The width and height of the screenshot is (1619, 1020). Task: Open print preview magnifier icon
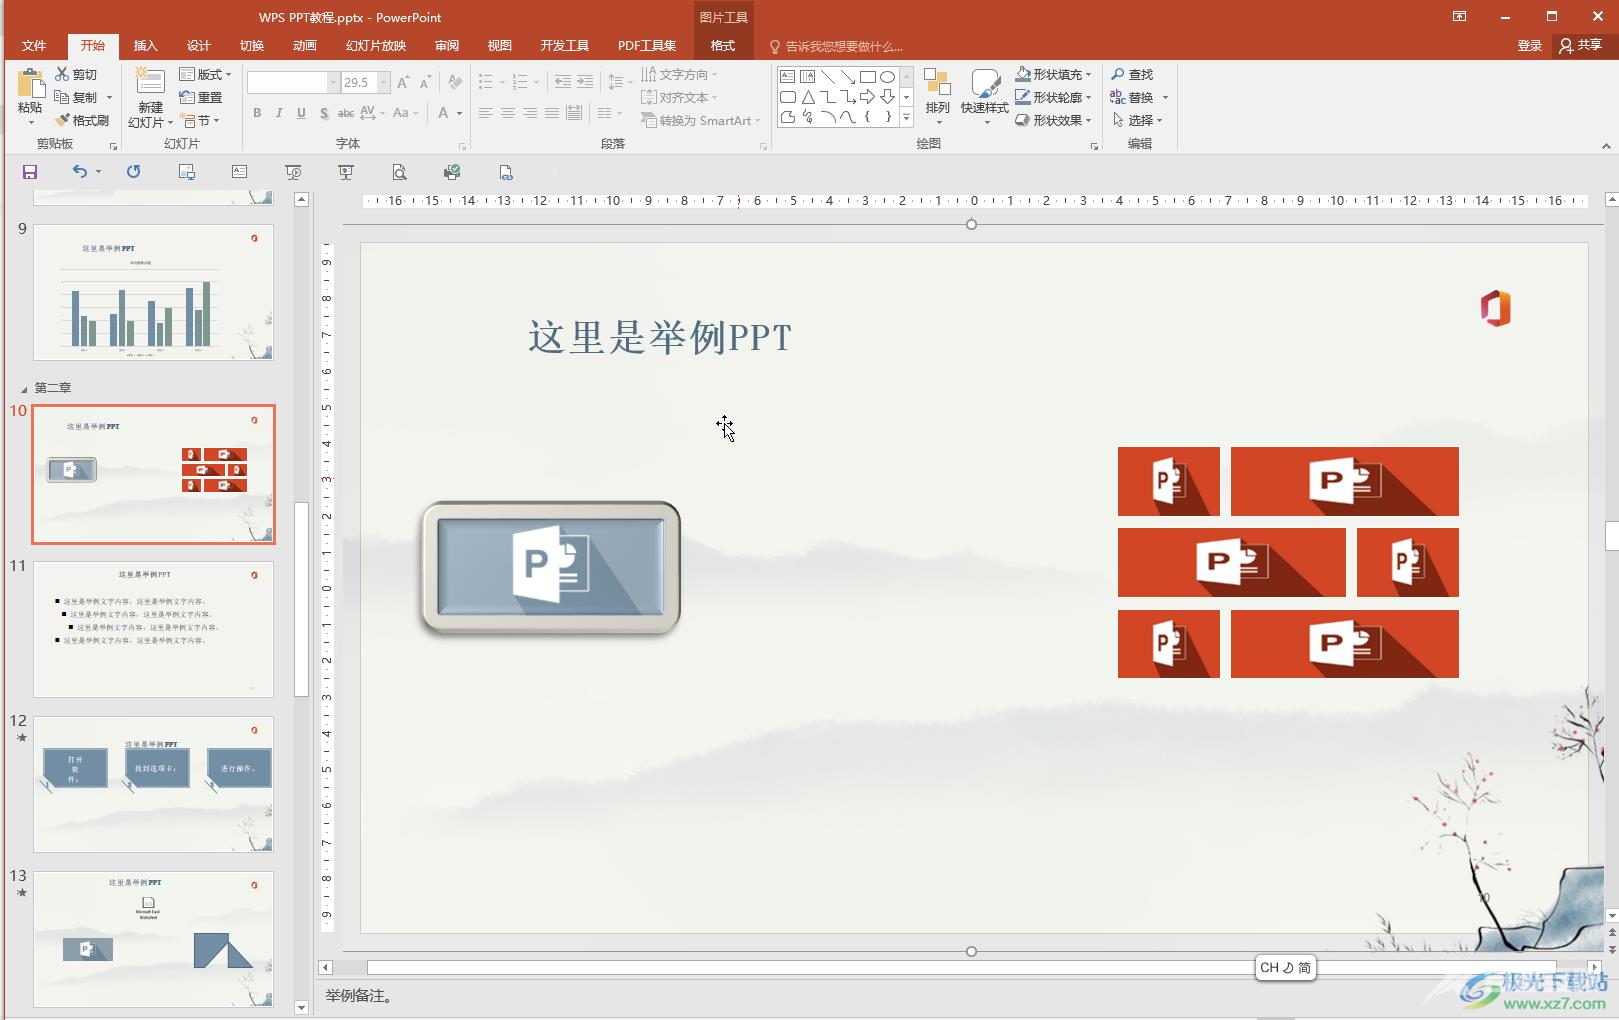pyautogui.click(x=399, y=172)
